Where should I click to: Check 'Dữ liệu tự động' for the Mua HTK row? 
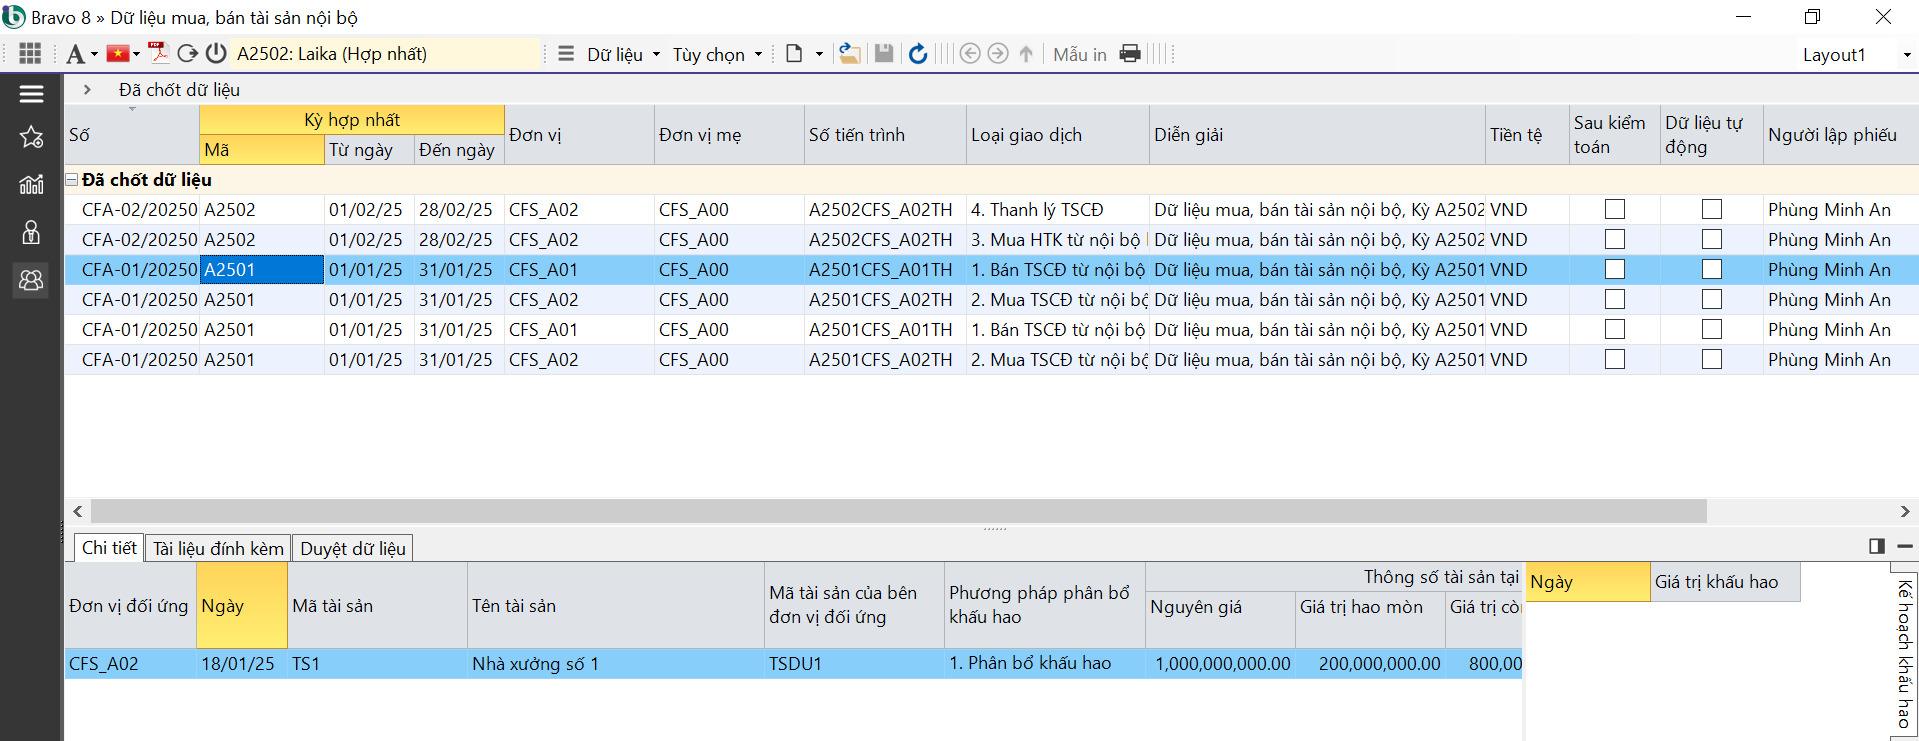click(1711, 240)
